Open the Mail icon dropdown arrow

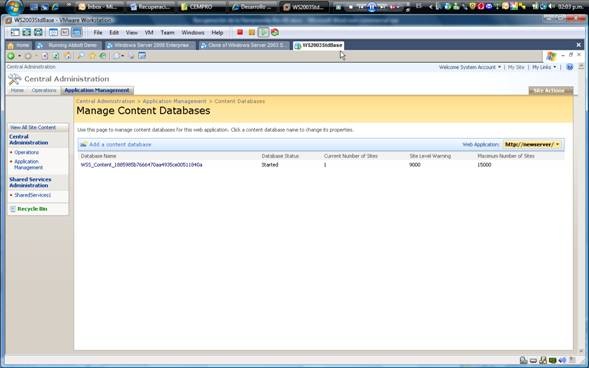tap(122, 56)
